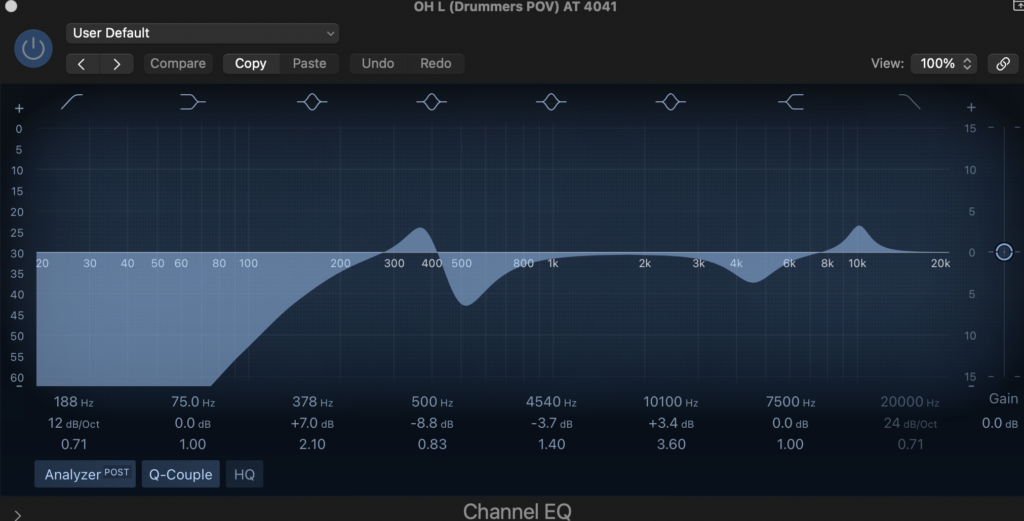Viewport: 1024px width, 521px height.
Task: Click the Compare button
Action: (x=178, y=63)
